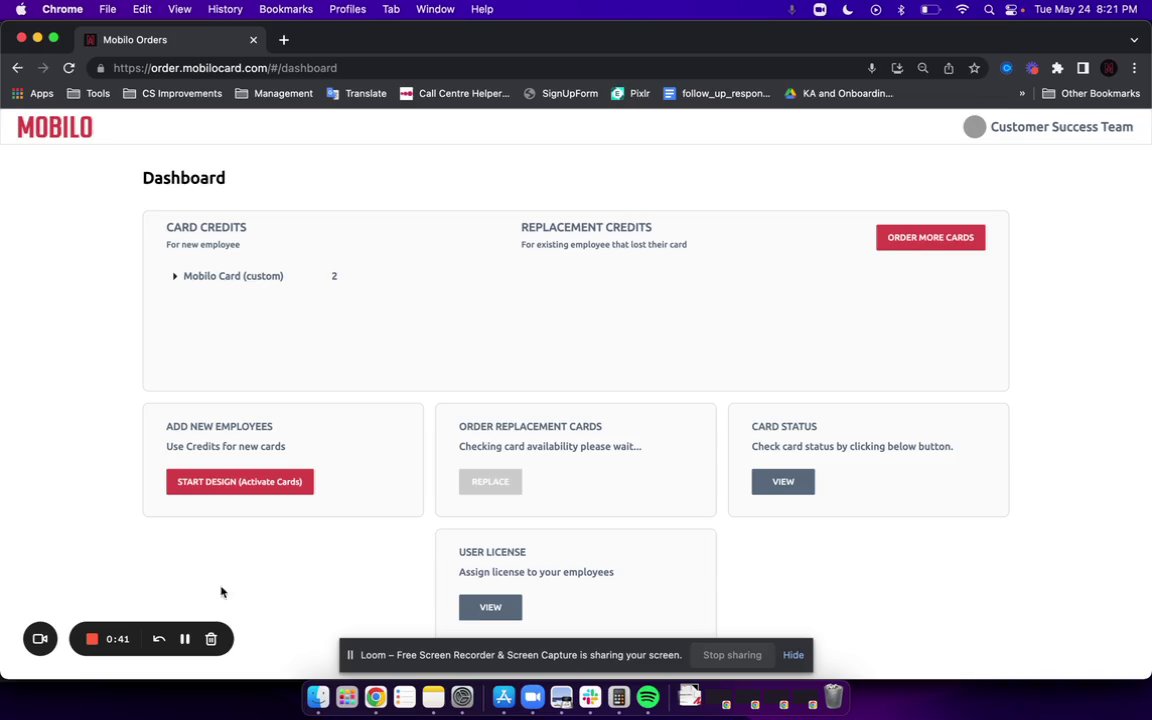Screen dimensions: 1152x720
Task: Open the Customer Success Team avatar
Action: (974, 127)
